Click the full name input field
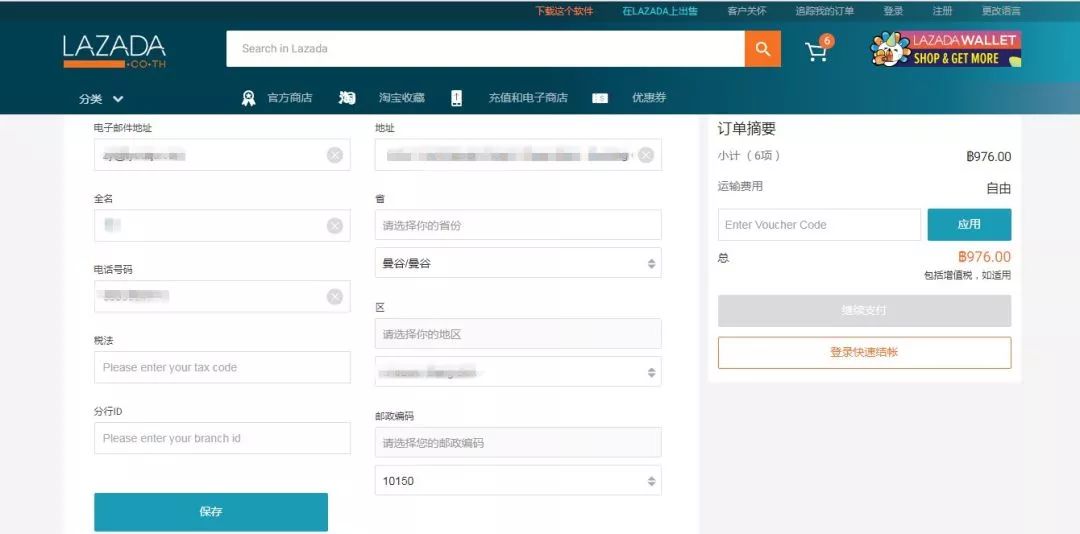 pos(222,225)
